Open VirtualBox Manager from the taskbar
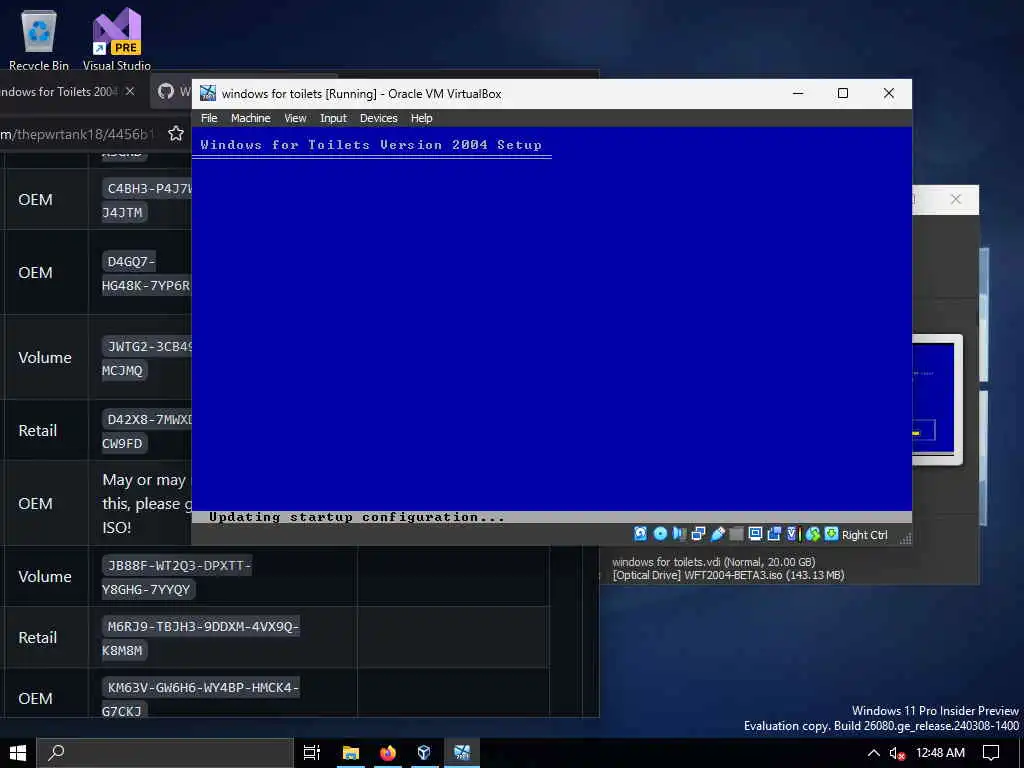Image resolution: width=1024 pixels, height=768 pixels. [424, 753]
